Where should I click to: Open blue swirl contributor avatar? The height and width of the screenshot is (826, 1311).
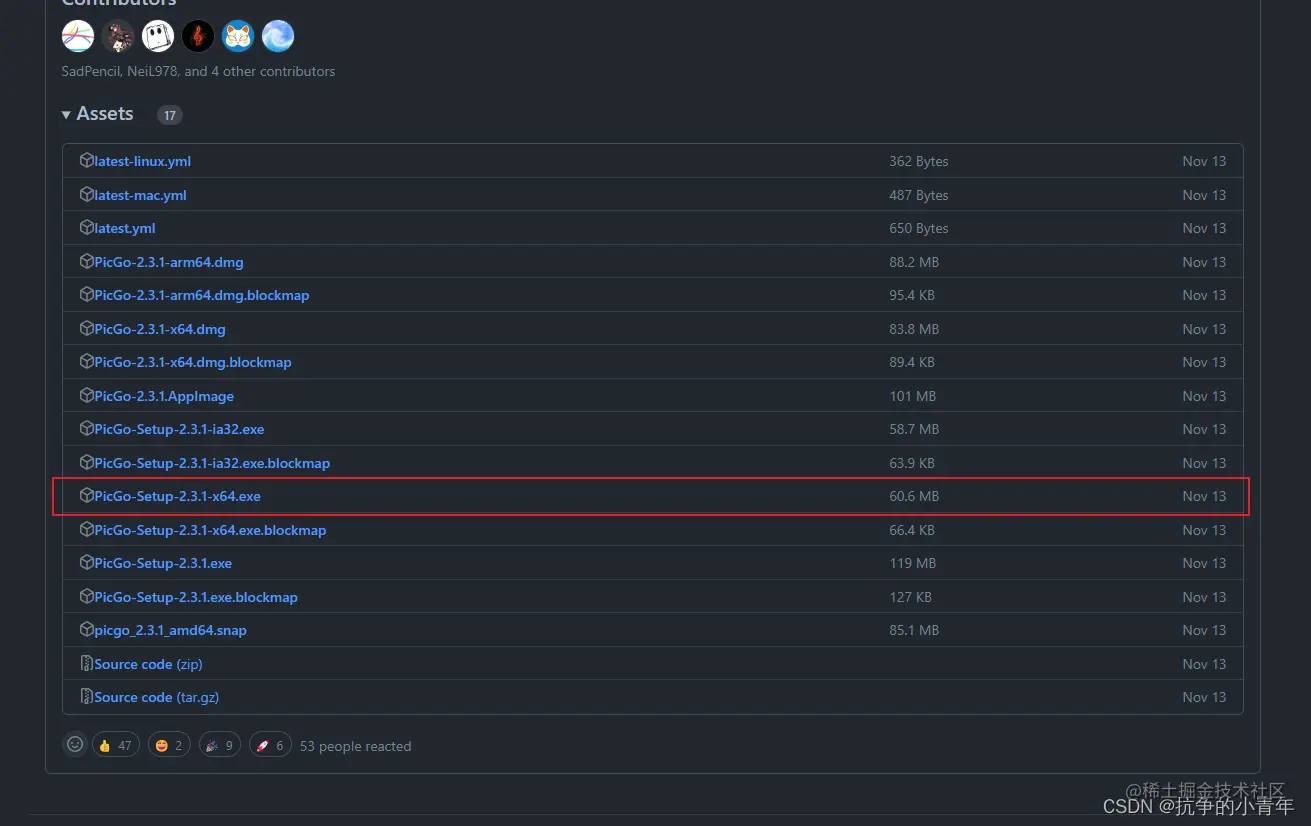click(278, 37)
